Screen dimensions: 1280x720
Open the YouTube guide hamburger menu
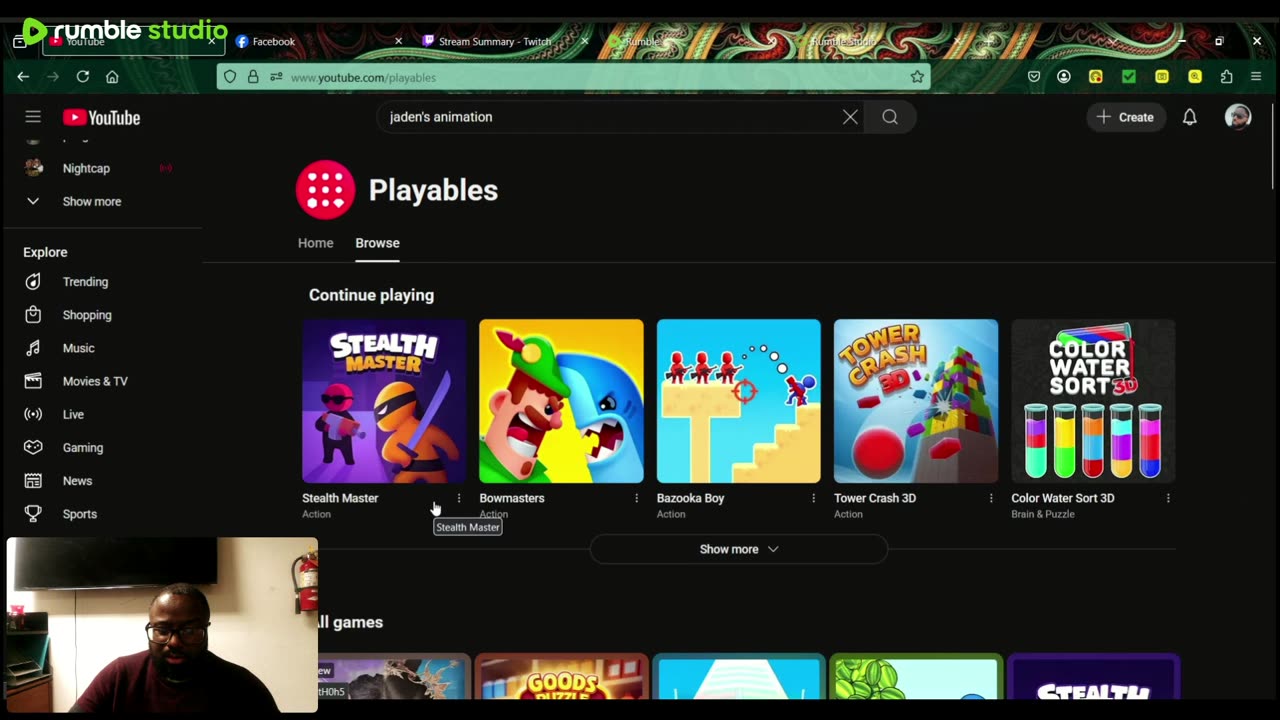click(33, 117)
